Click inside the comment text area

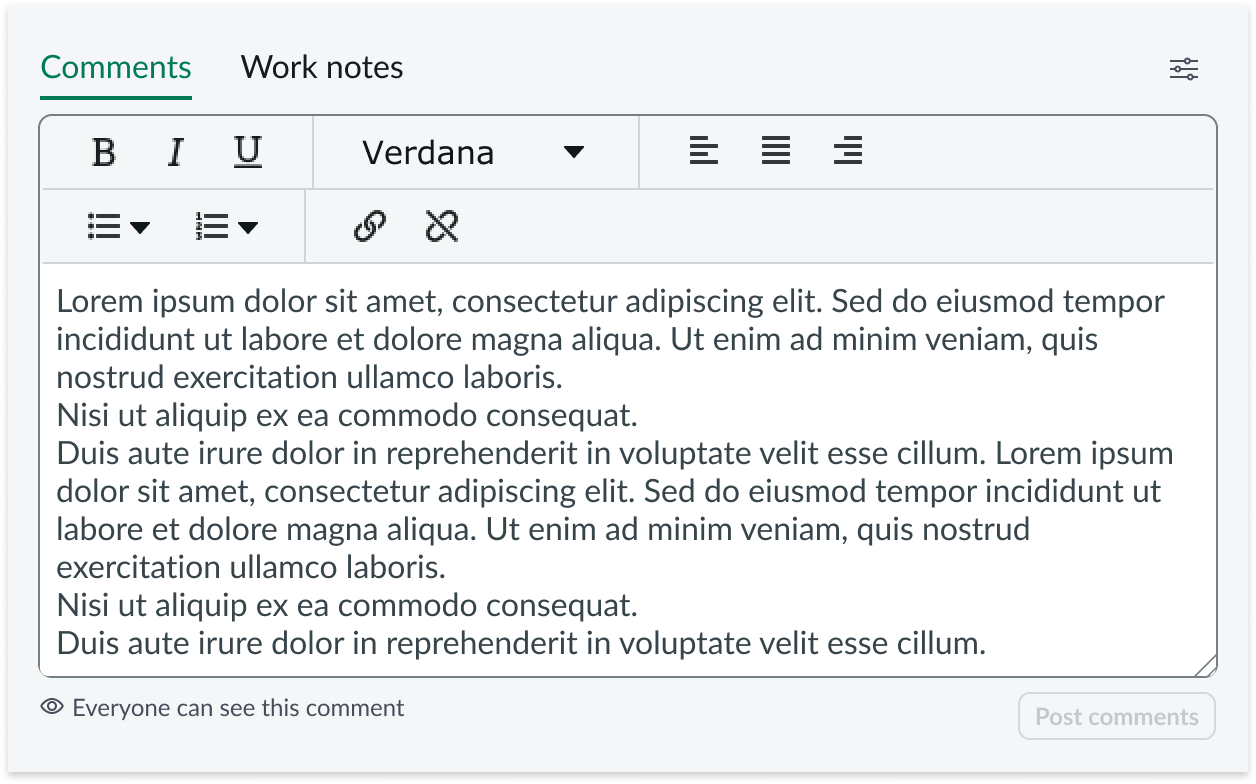coord(628,470)
